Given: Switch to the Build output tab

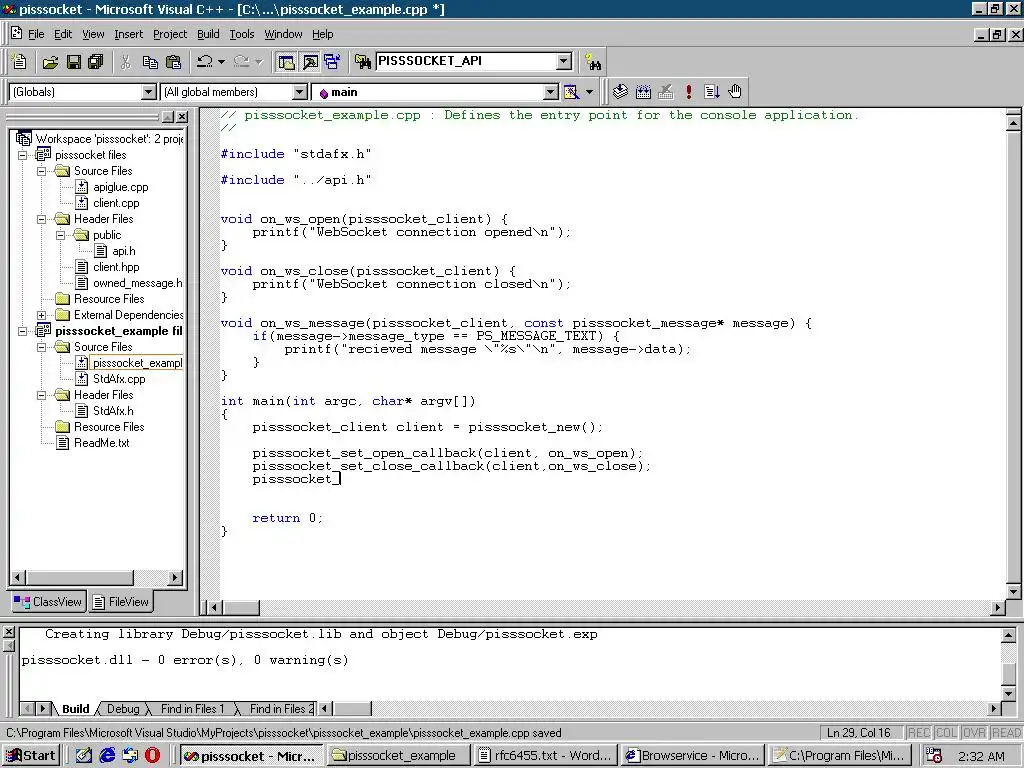Looking at the screenshot, I should click(76, 709).
